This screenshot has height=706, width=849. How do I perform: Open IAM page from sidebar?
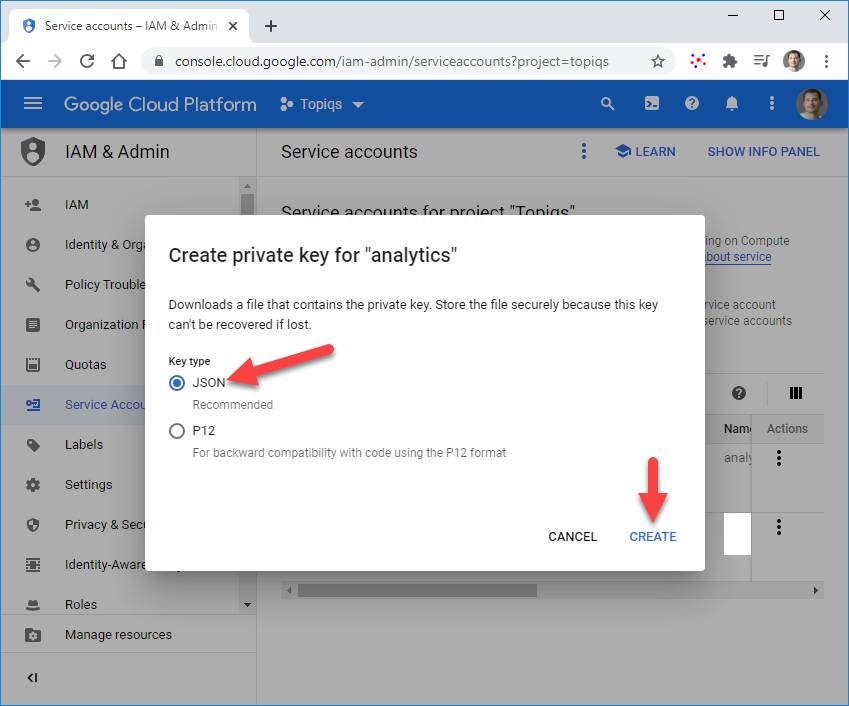[x=77, y=205]
